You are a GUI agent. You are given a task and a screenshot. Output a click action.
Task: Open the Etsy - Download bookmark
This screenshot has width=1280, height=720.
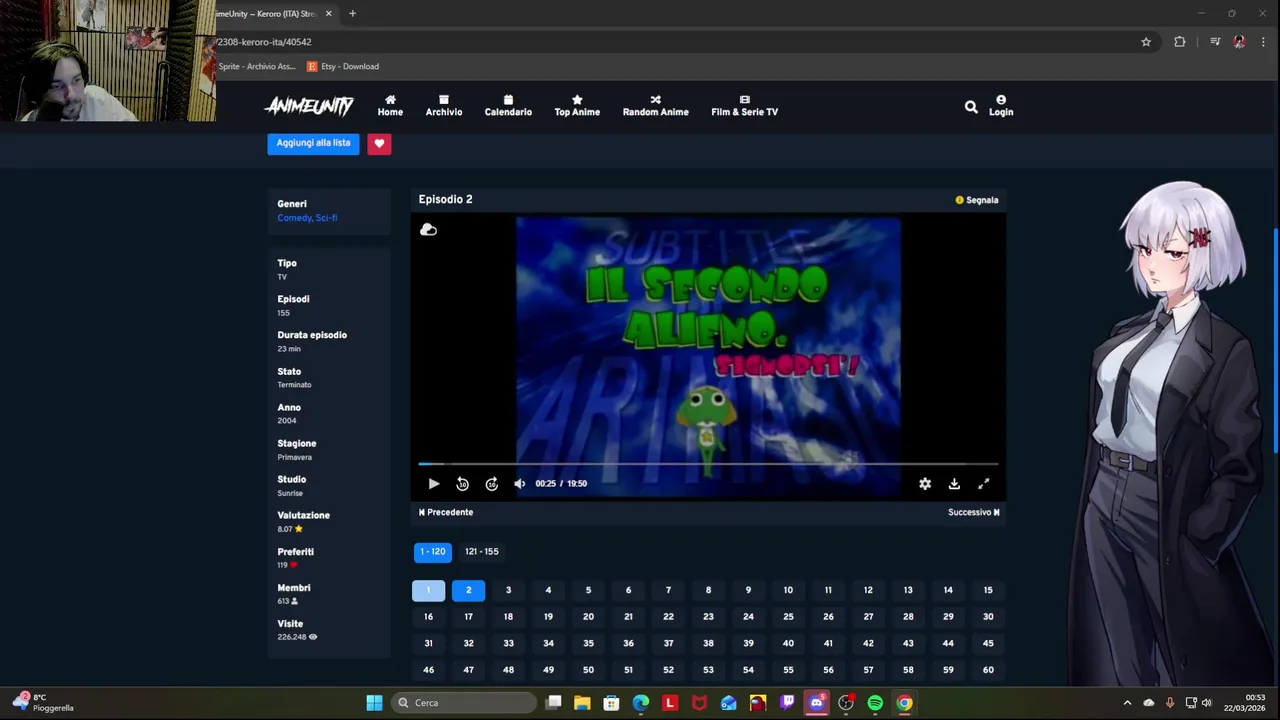tap(343, 67)
